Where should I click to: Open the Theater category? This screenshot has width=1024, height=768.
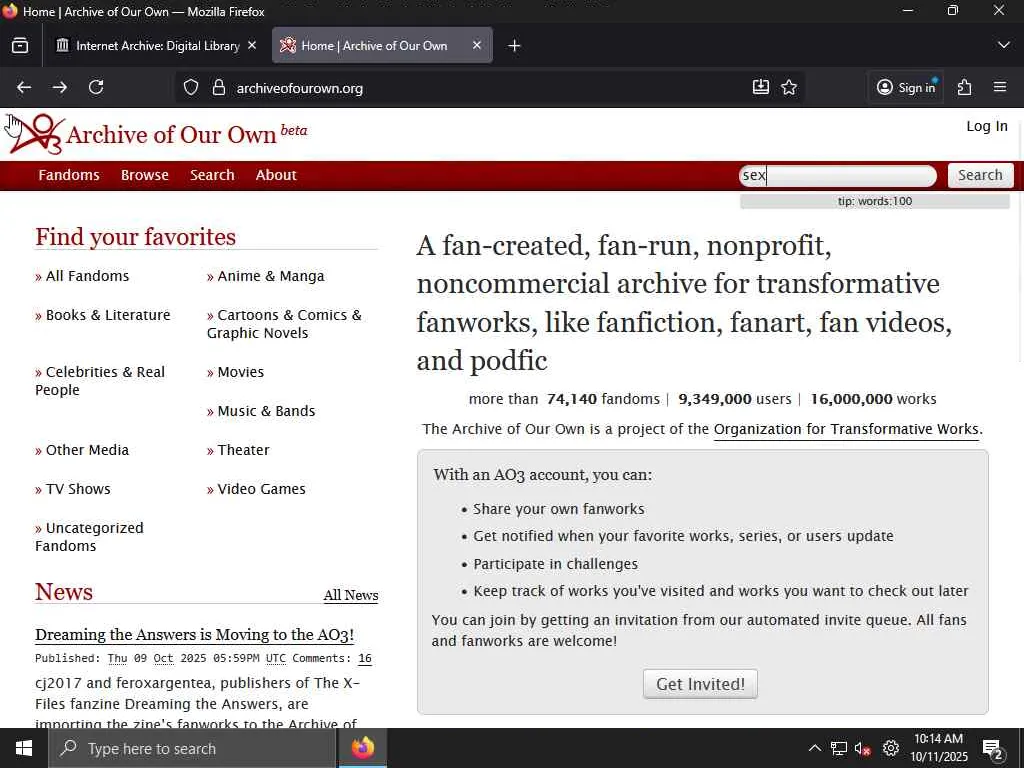coord(243,450)
